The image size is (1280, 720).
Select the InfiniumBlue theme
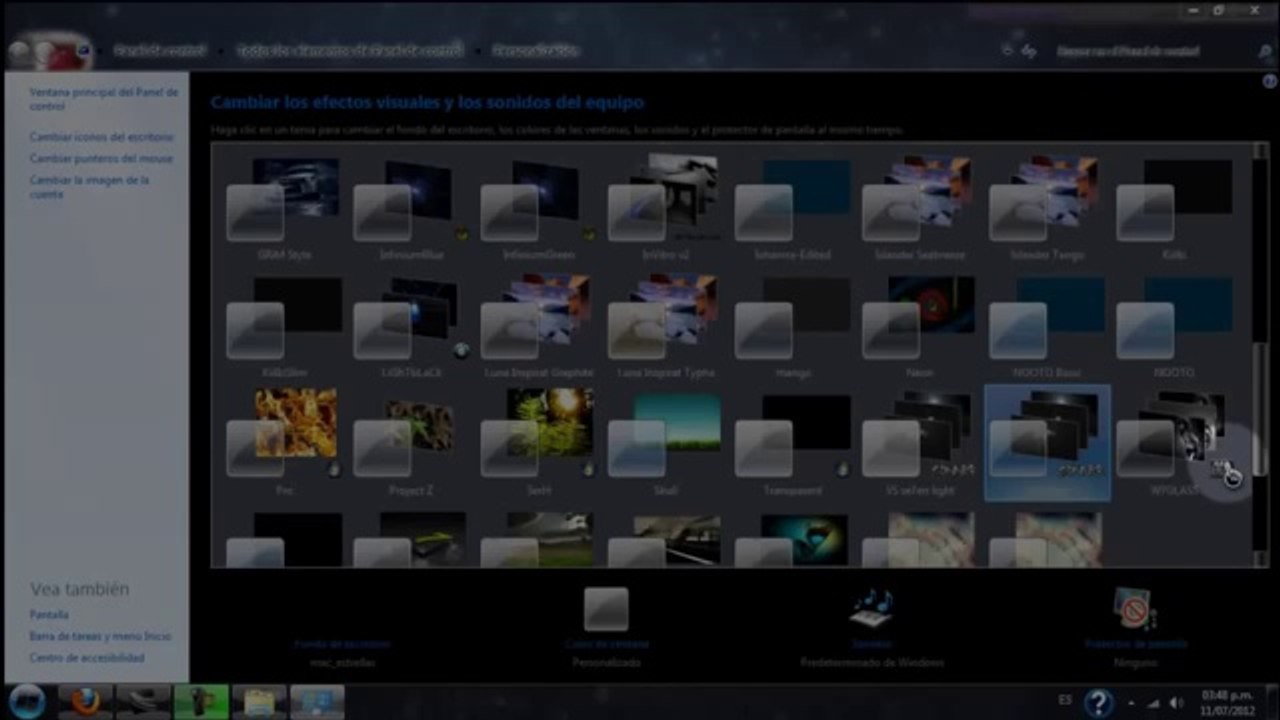click(411, 207)
